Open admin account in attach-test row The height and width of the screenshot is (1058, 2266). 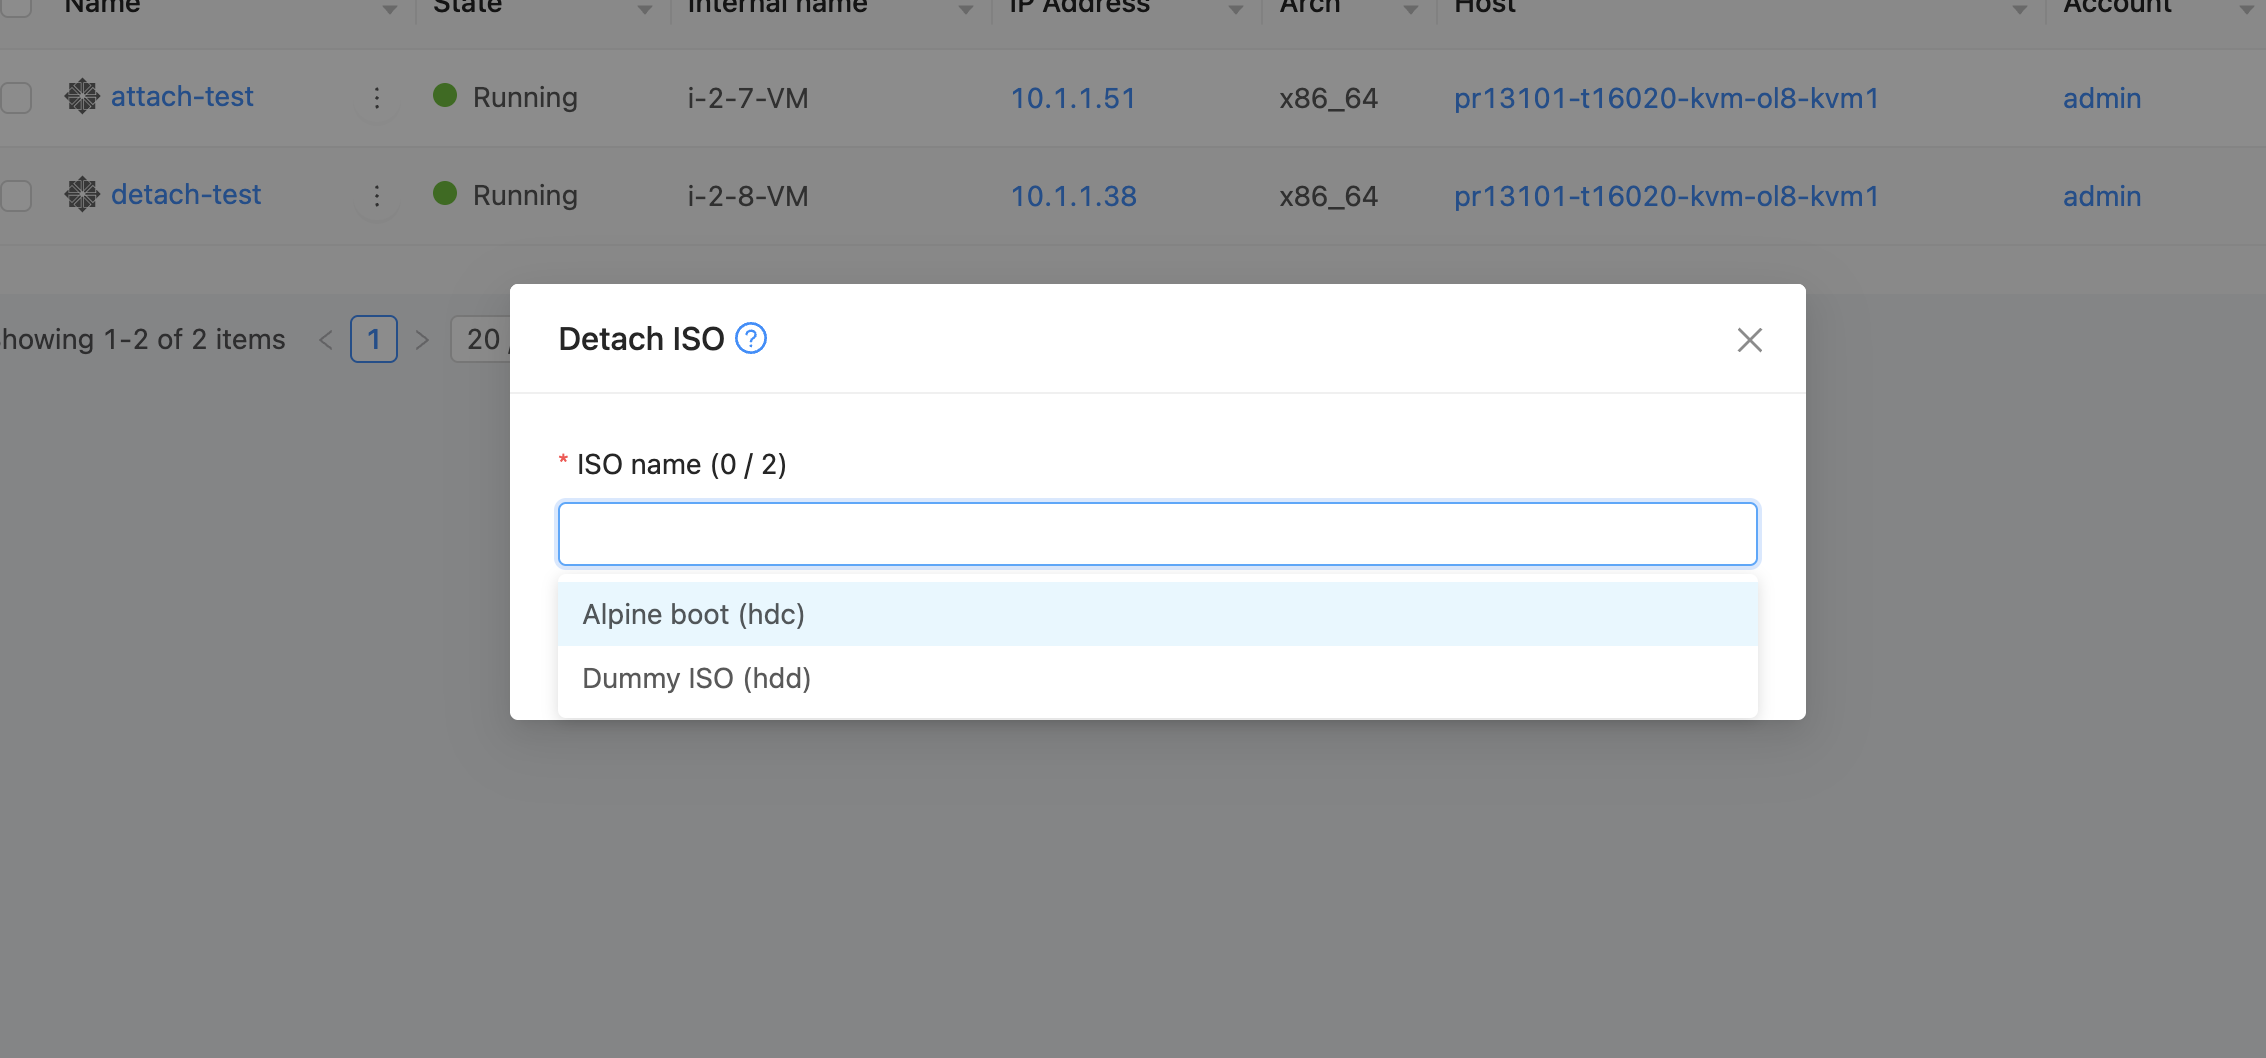[2102, 98]
